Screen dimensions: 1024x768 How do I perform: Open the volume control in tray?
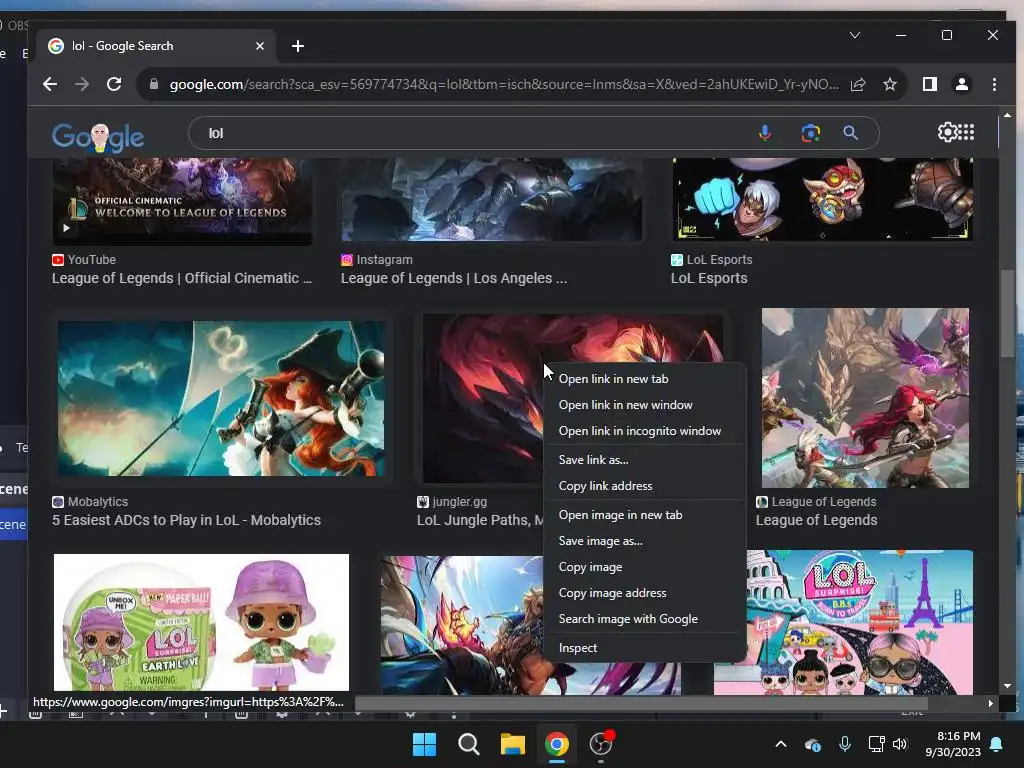900,744
